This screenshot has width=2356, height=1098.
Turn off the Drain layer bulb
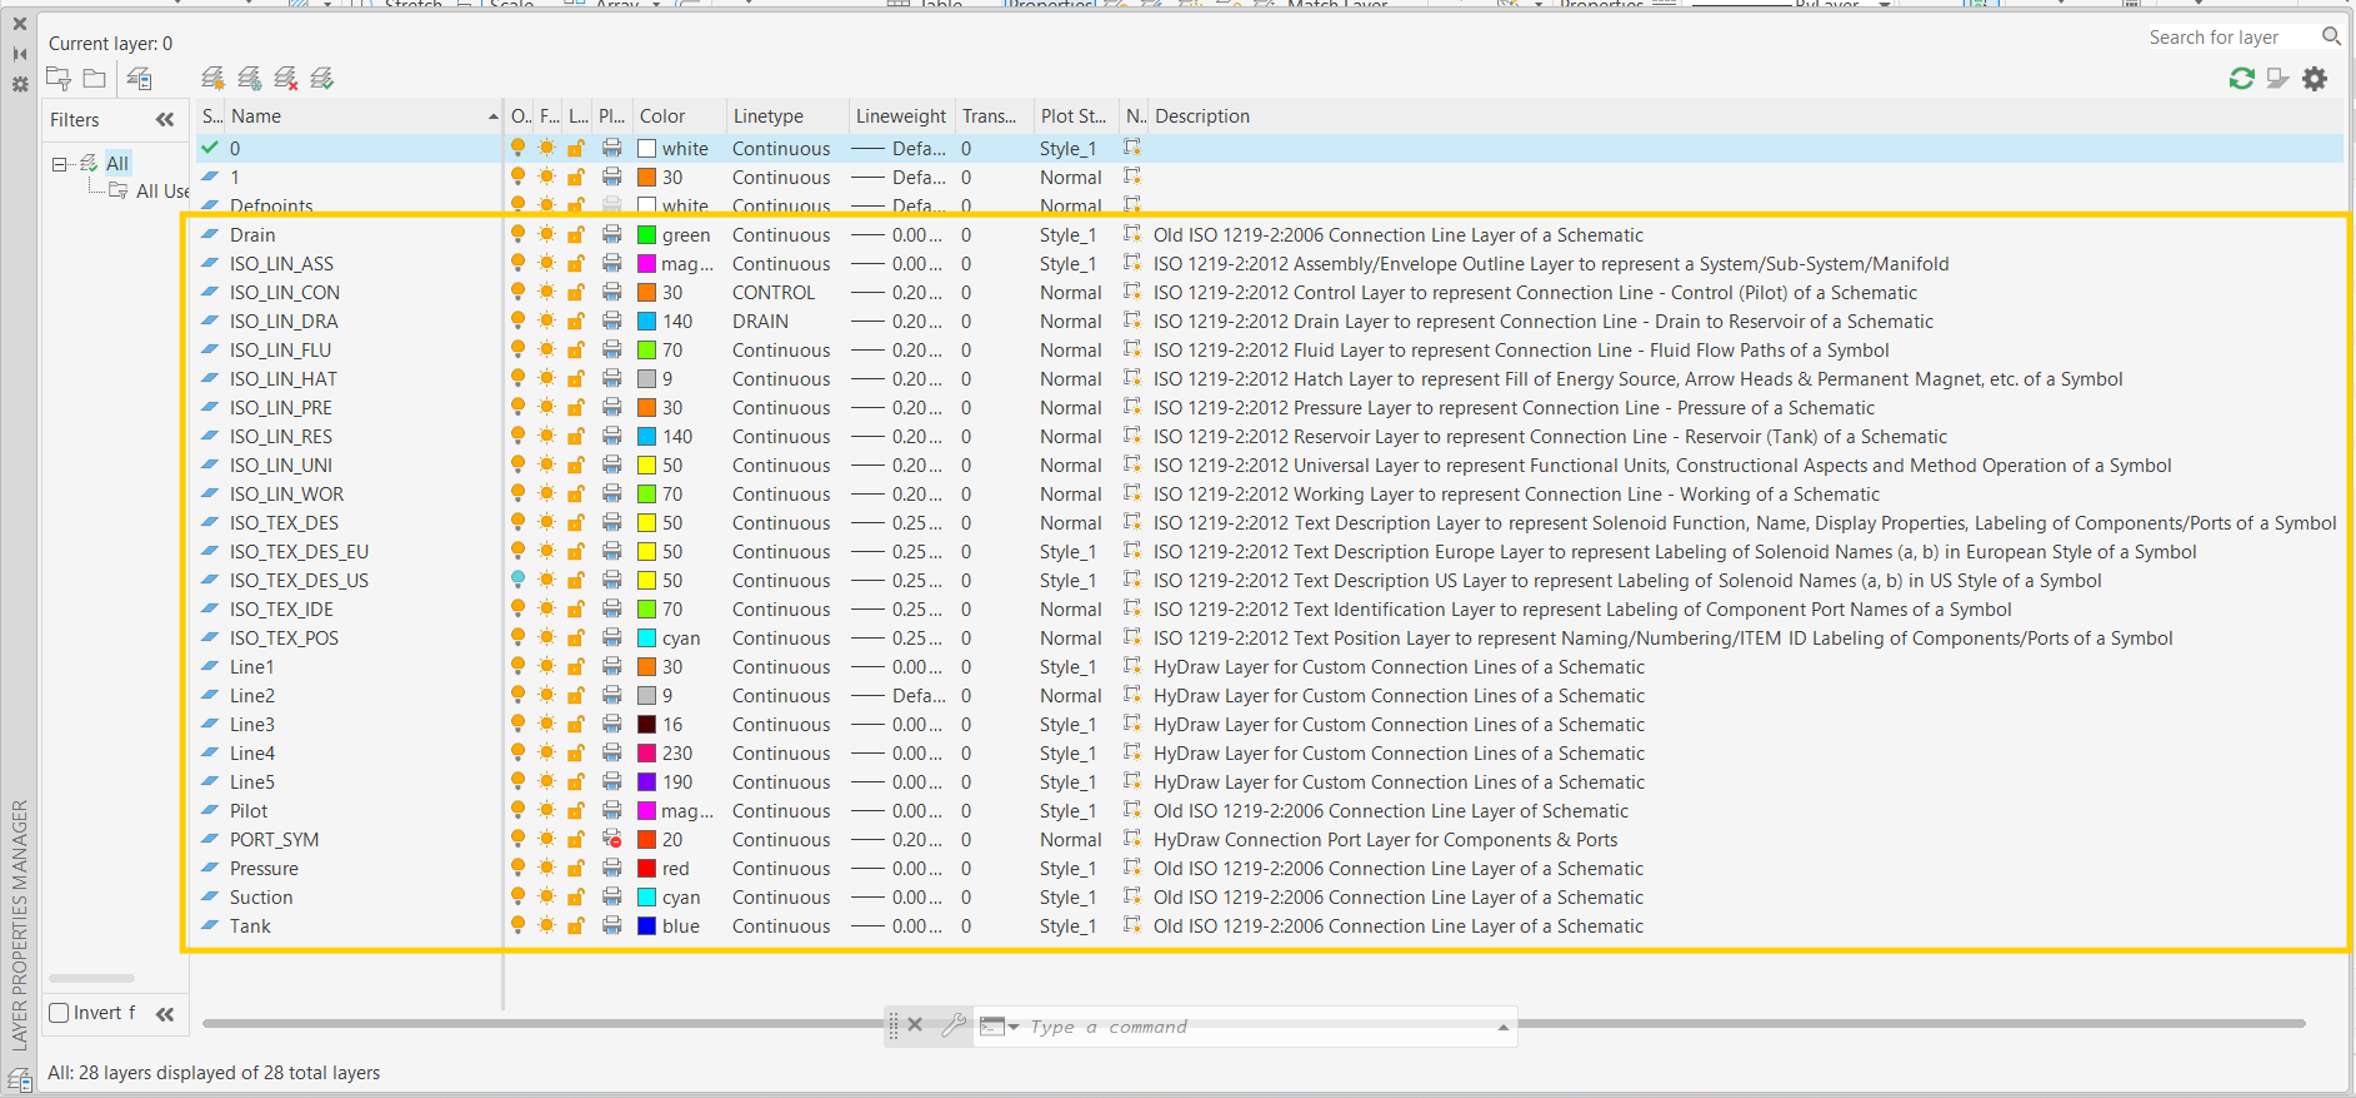point(518,235)
